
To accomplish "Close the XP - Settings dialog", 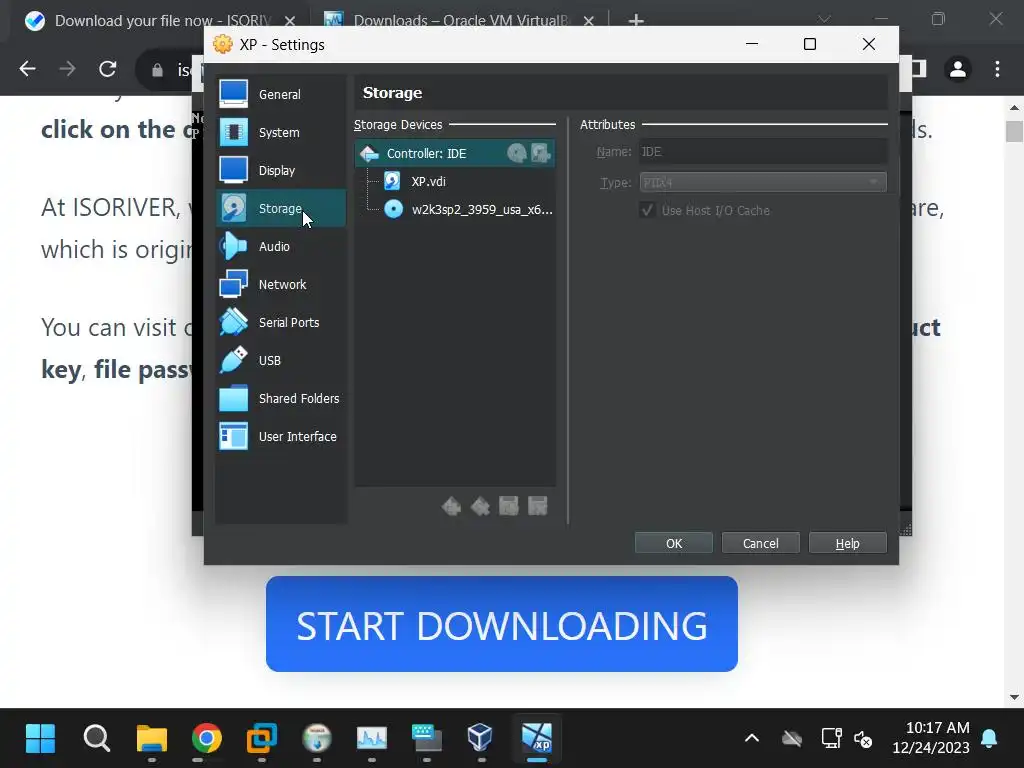I will tap(869, 44).
